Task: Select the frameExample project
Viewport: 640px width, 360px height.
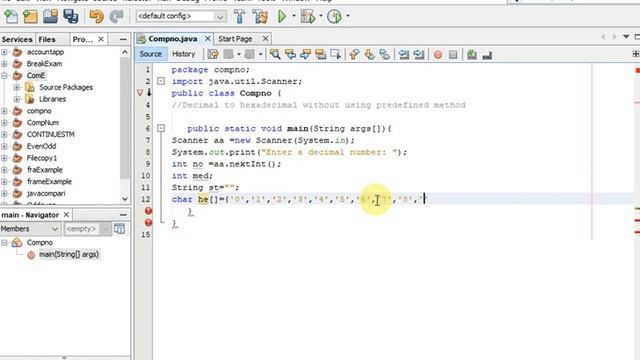Action: click(x=49, y=182)
